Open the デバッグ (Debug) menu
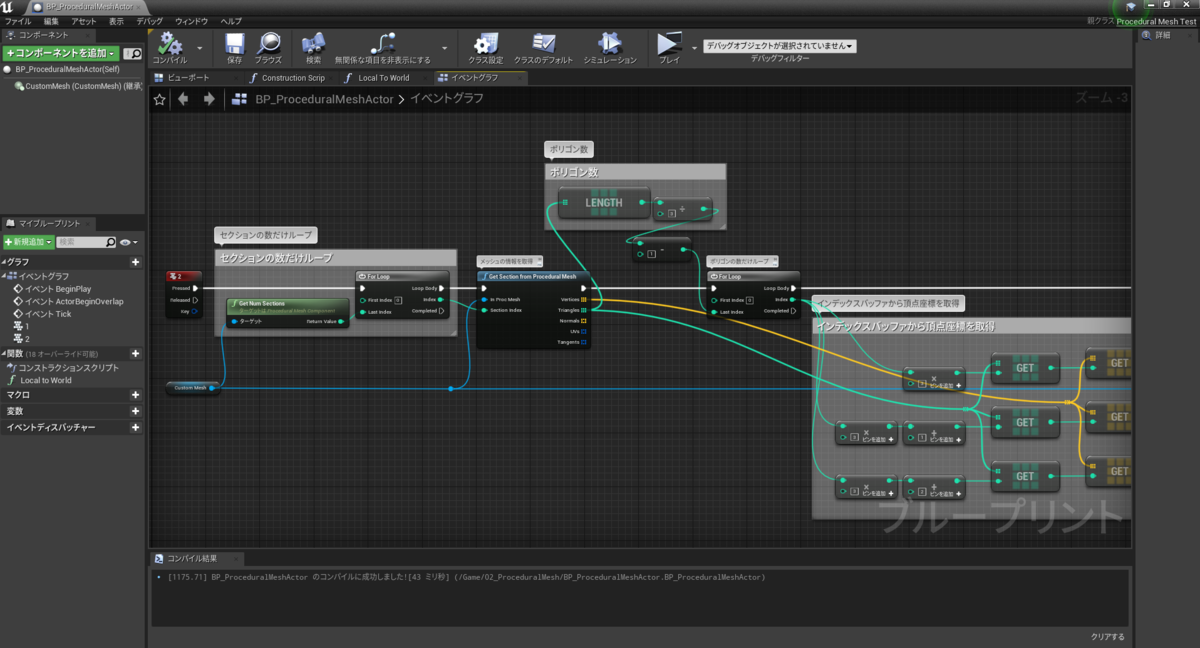The width and height of the screenshot is (1200, 648). tap(150, 21)
